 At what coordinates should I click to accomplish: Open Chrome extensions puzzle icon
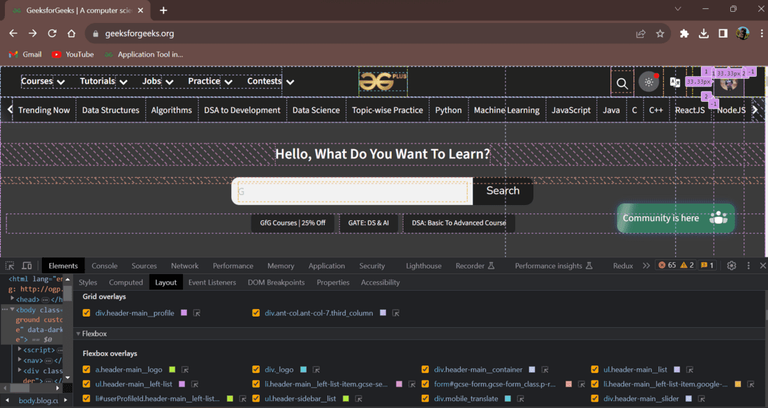coord(684,33)
